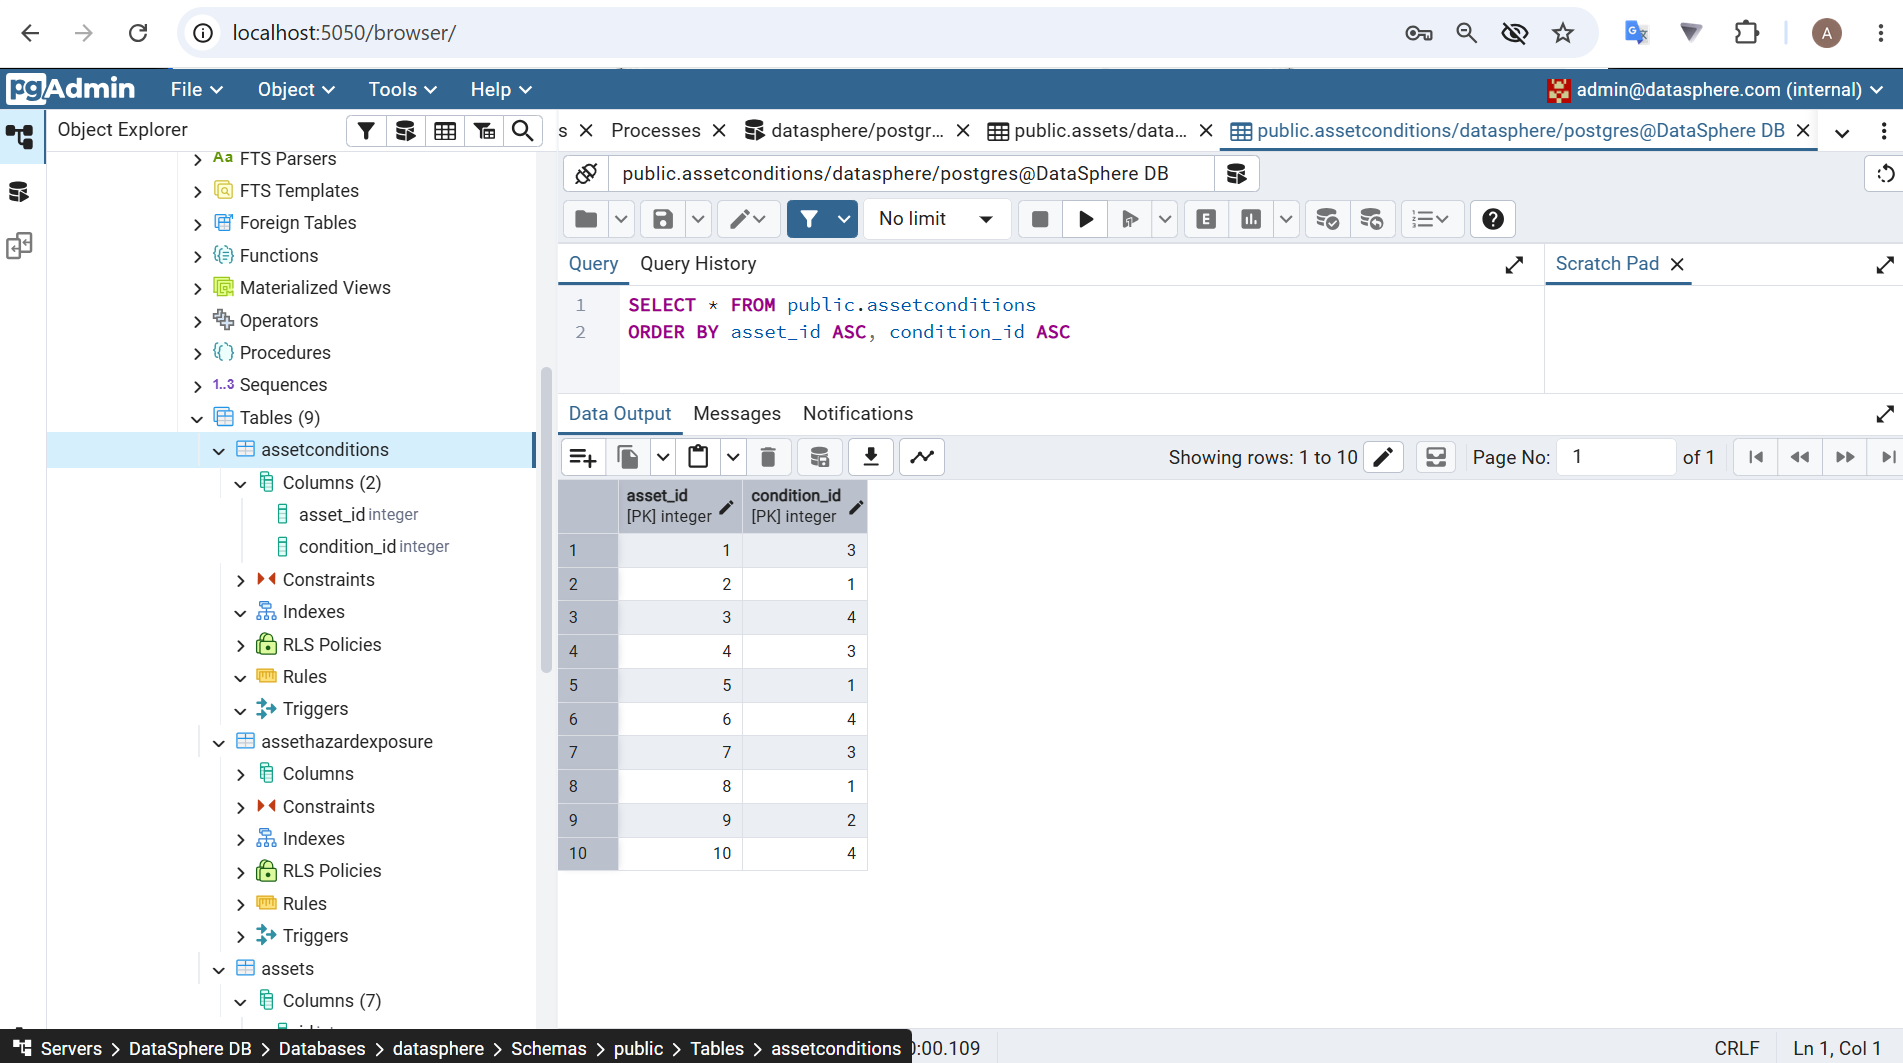The height and width of the screenshot is (1063, 1903).
Task: Select the condition_id integer column node
Action: point(374,547)
